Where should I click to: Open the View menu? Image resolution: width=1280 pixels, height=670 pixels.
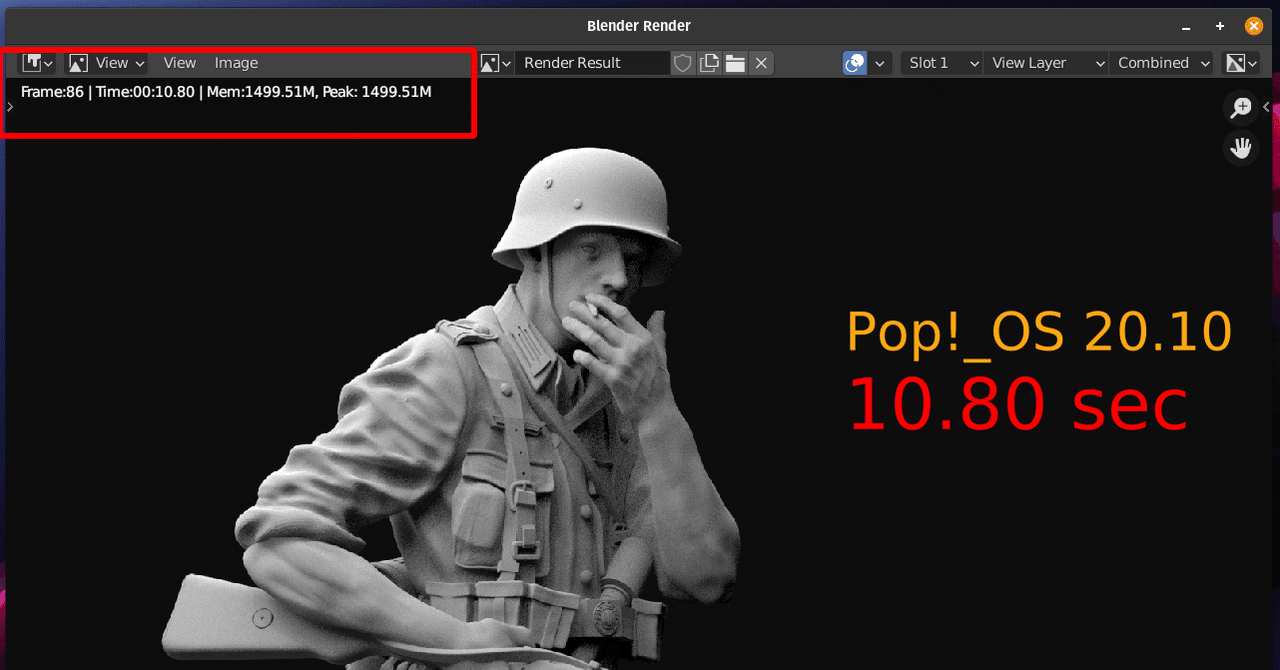(179, 62)
